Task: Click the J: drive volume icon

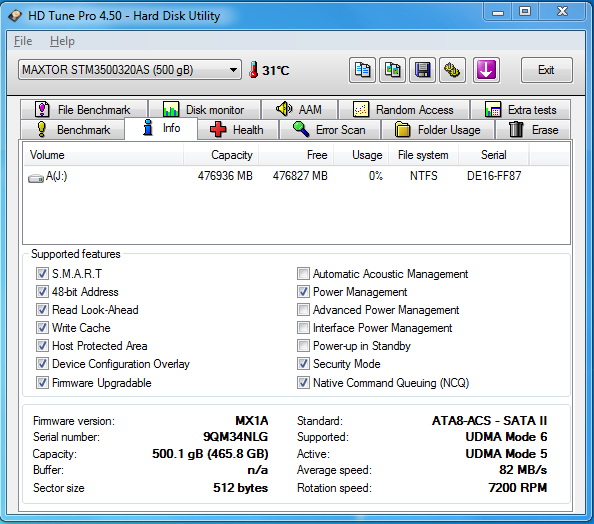Action: click(x=36, y=177)
